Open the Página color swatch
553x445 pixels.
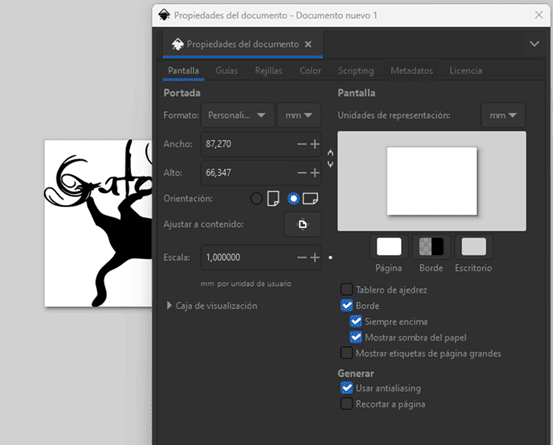(x=389, y=246)
